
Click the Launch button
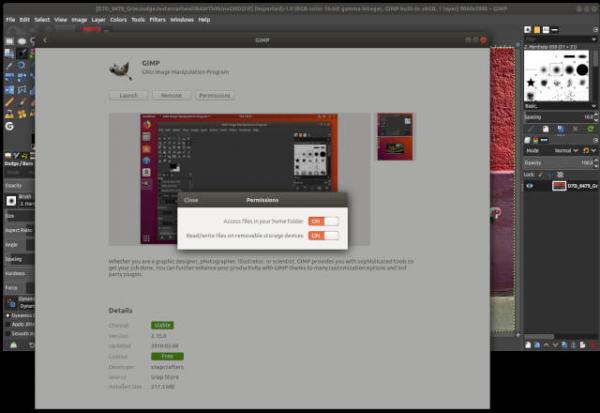(x=129, y=95)
